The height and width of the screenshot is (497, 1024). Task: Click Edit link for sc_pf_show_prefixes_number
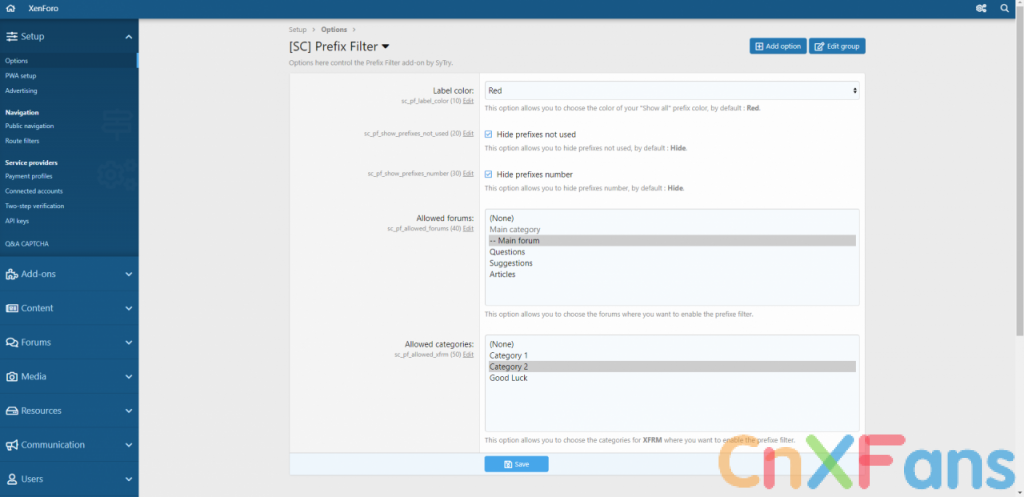pyautogui.click(x=468, y=173)
